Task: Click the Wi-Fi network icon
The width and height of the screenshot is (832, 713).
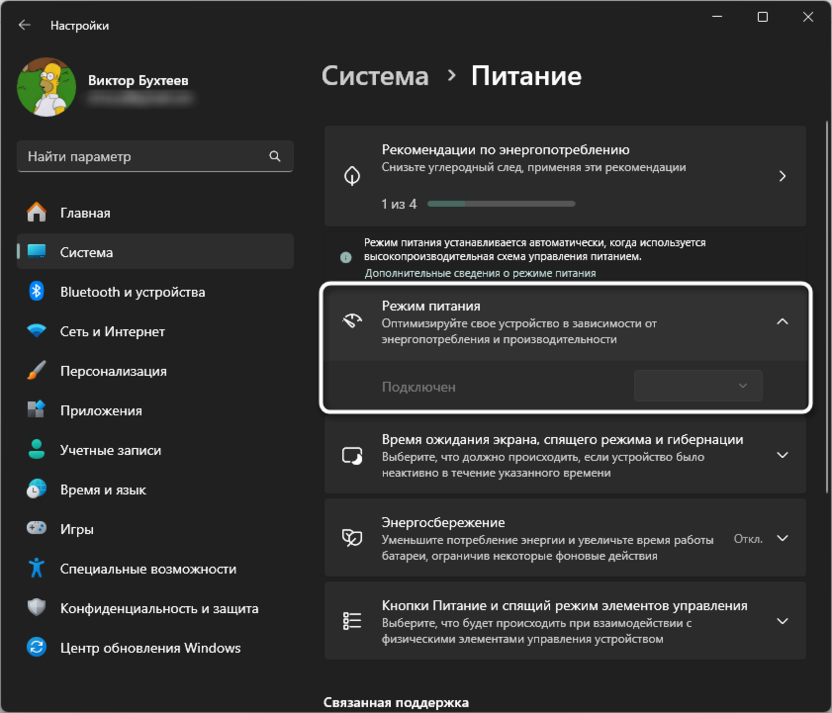Action: [37, 331]
